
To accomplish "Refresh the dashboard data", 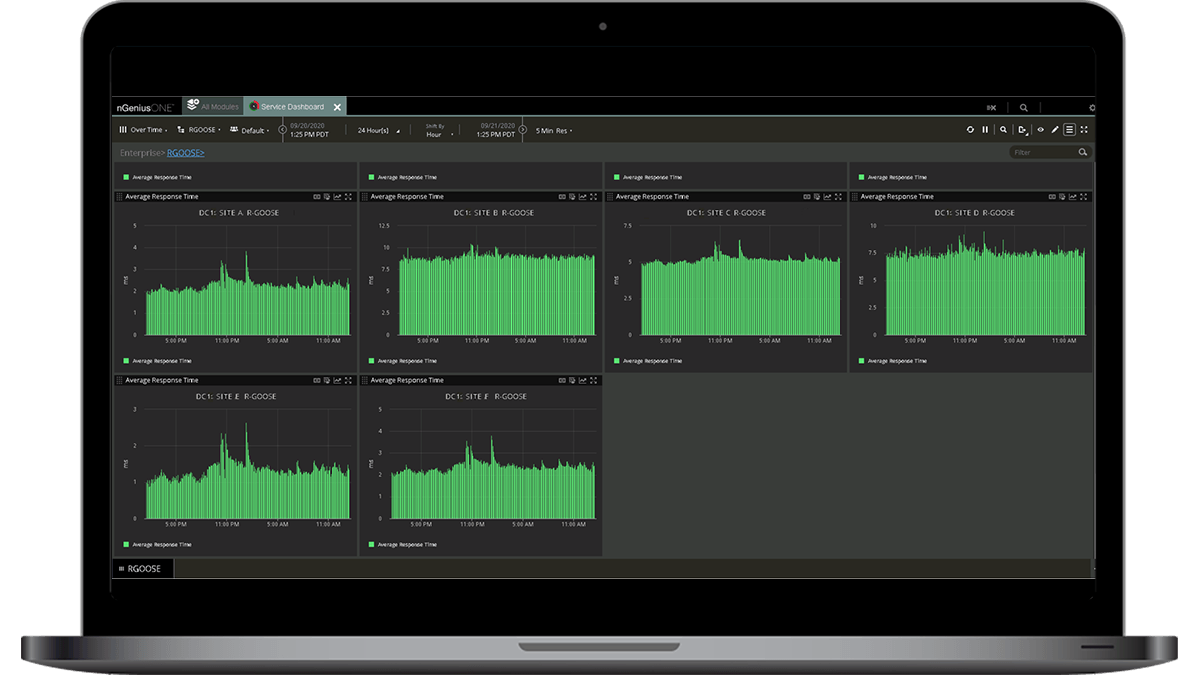I will (x=969, y=129).
